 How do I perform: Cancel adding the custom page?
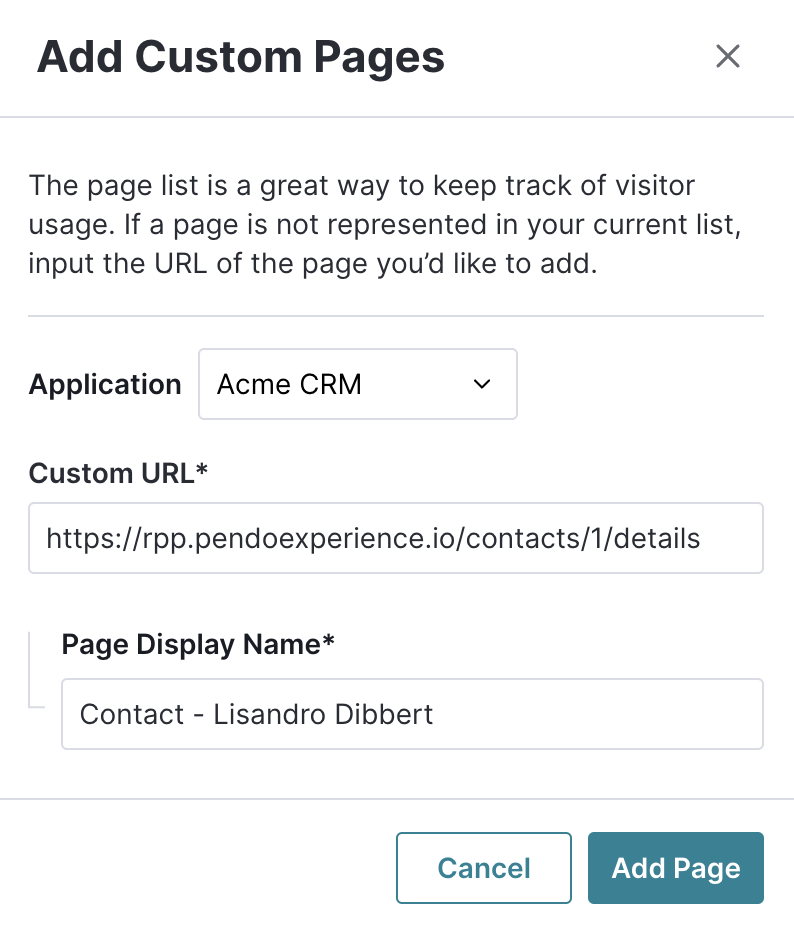[484, 868]
